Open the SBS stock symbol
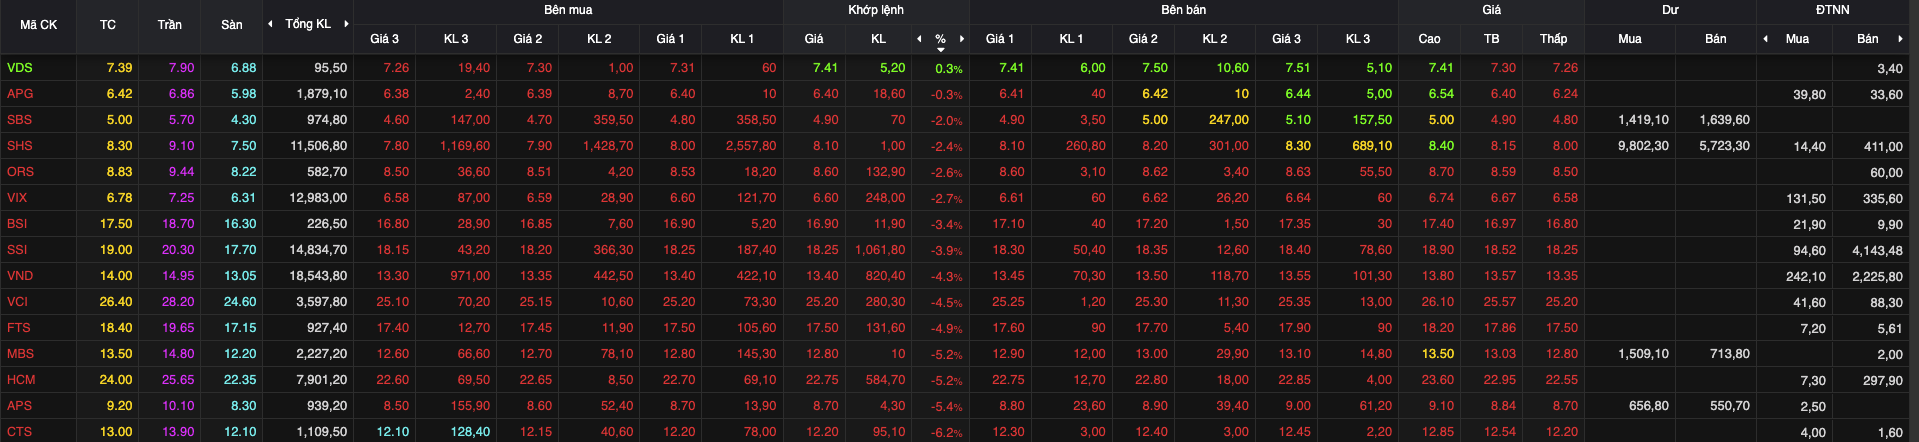Image resolution: width=1919 pixels, height=442 pixels. point(20,120)
